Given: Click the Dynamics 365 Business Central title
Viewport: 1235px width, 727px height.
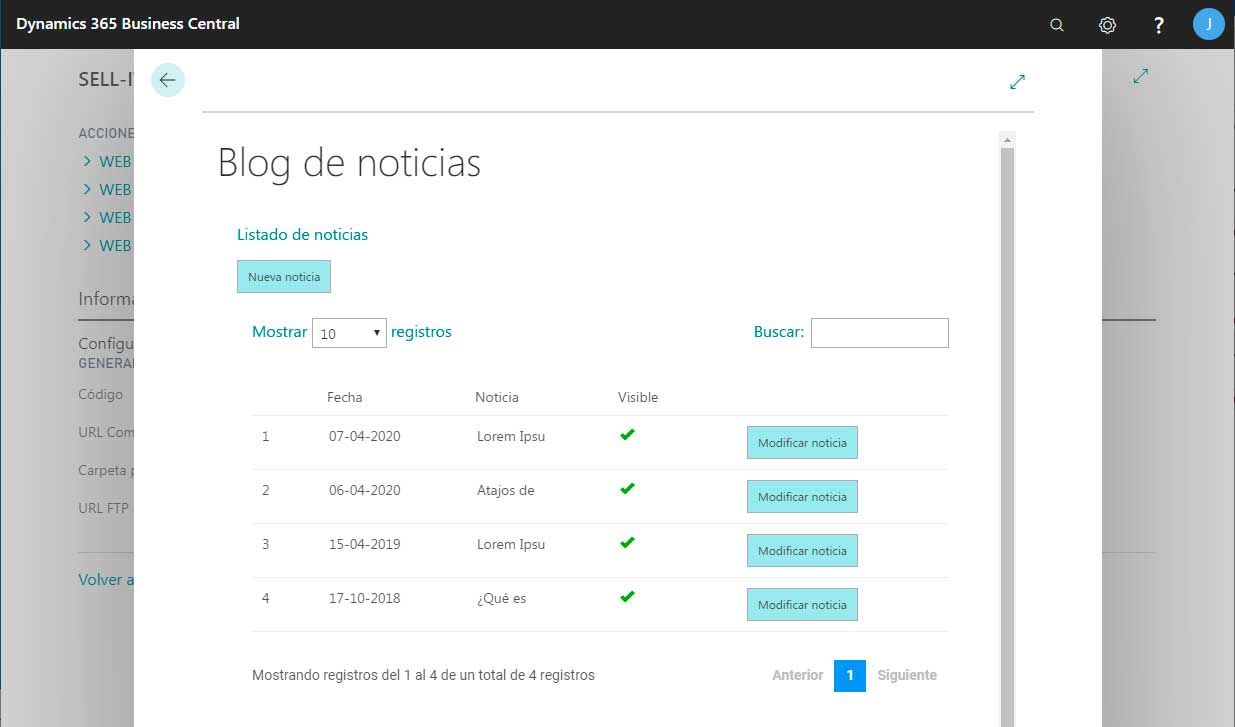Looking at the screenshot, I should click(128, 23).
